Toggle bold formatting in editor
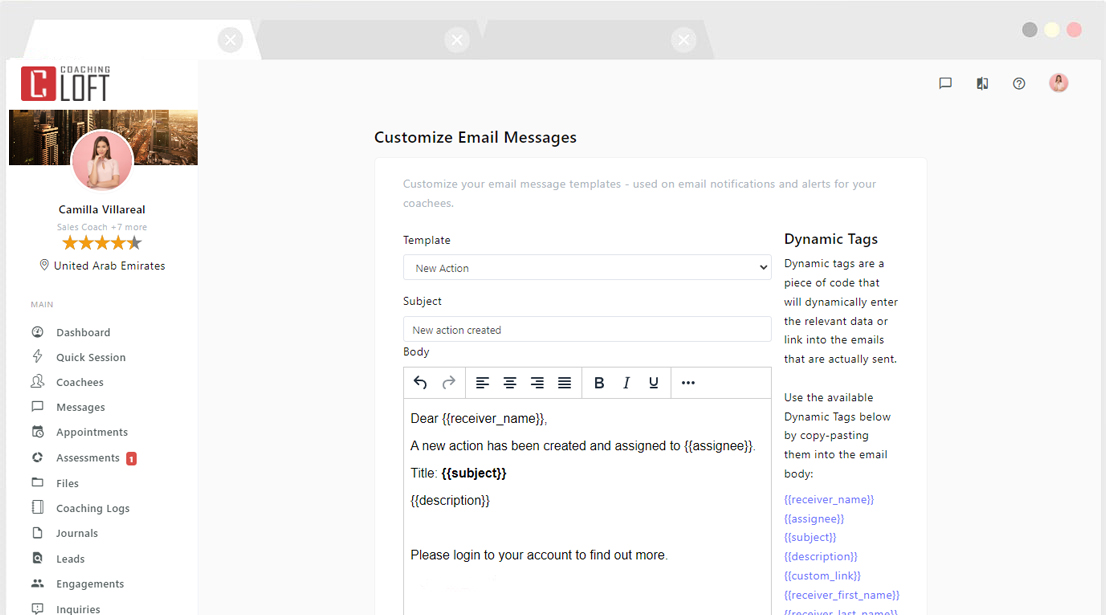 pyautogui.click(x=599, y=383)
